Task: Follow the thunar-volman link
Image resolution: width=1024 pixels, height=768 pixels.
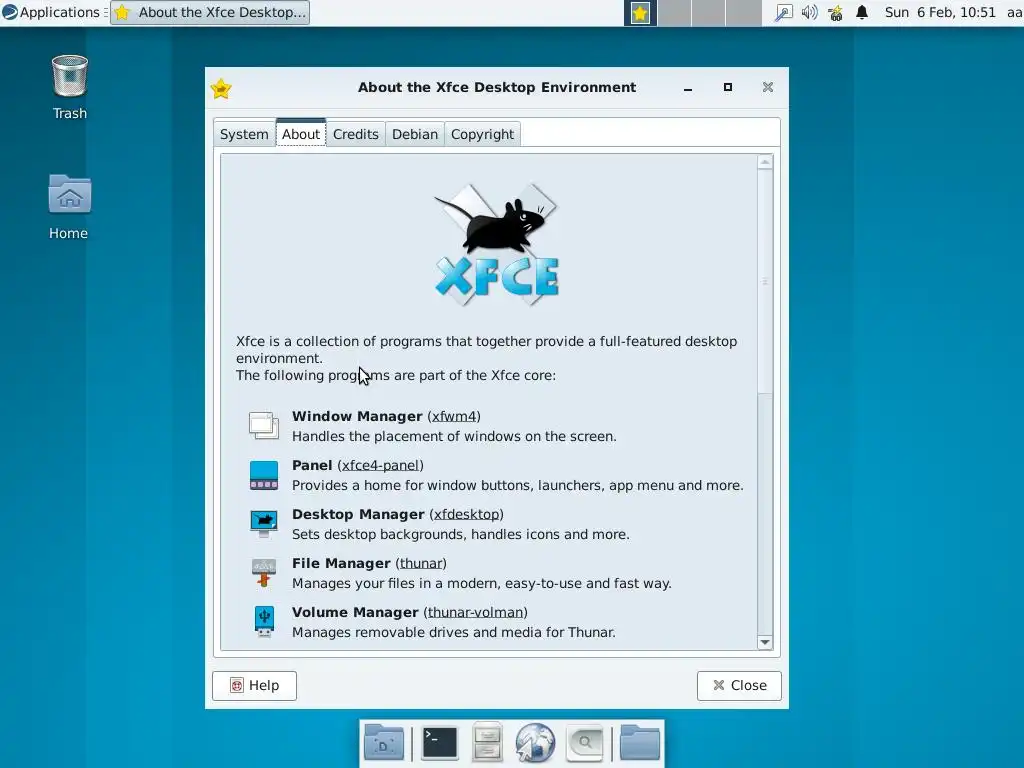Action: (x=475, y=613)
